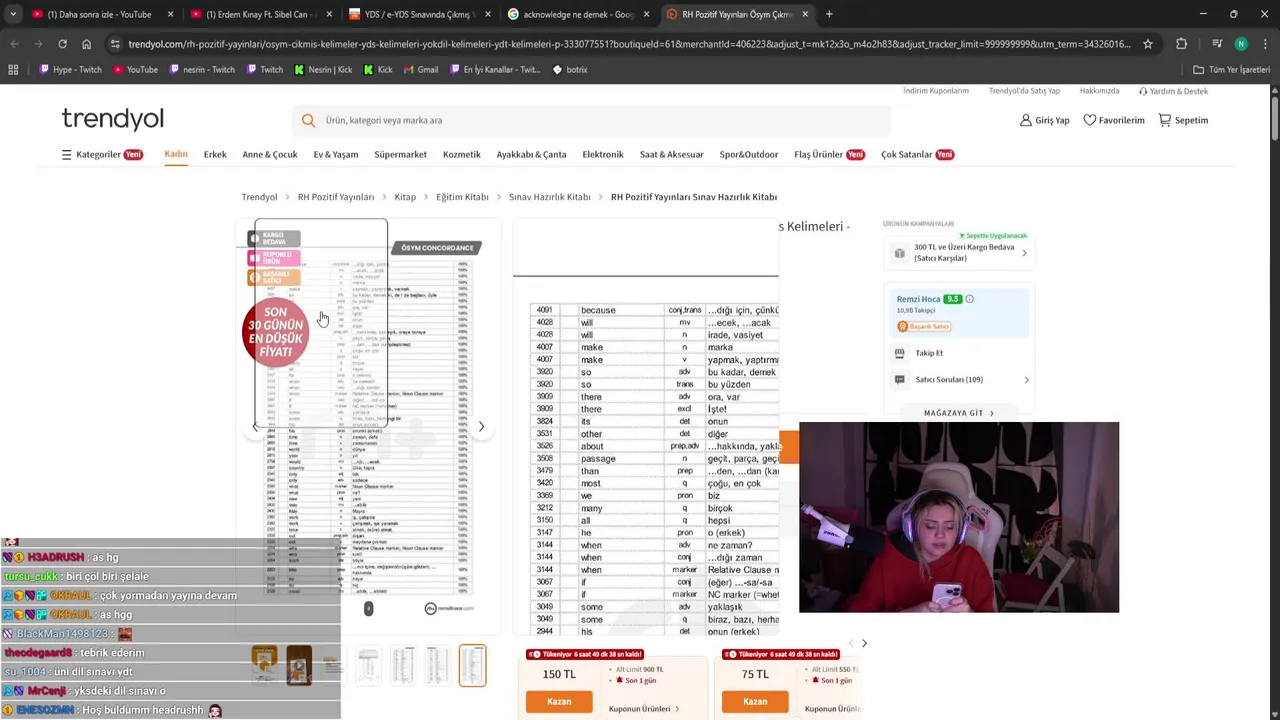Select the highlighted last product thumbnail
Image resolution: width=1280 pixels, height=720 pixels.
point(472,666)
